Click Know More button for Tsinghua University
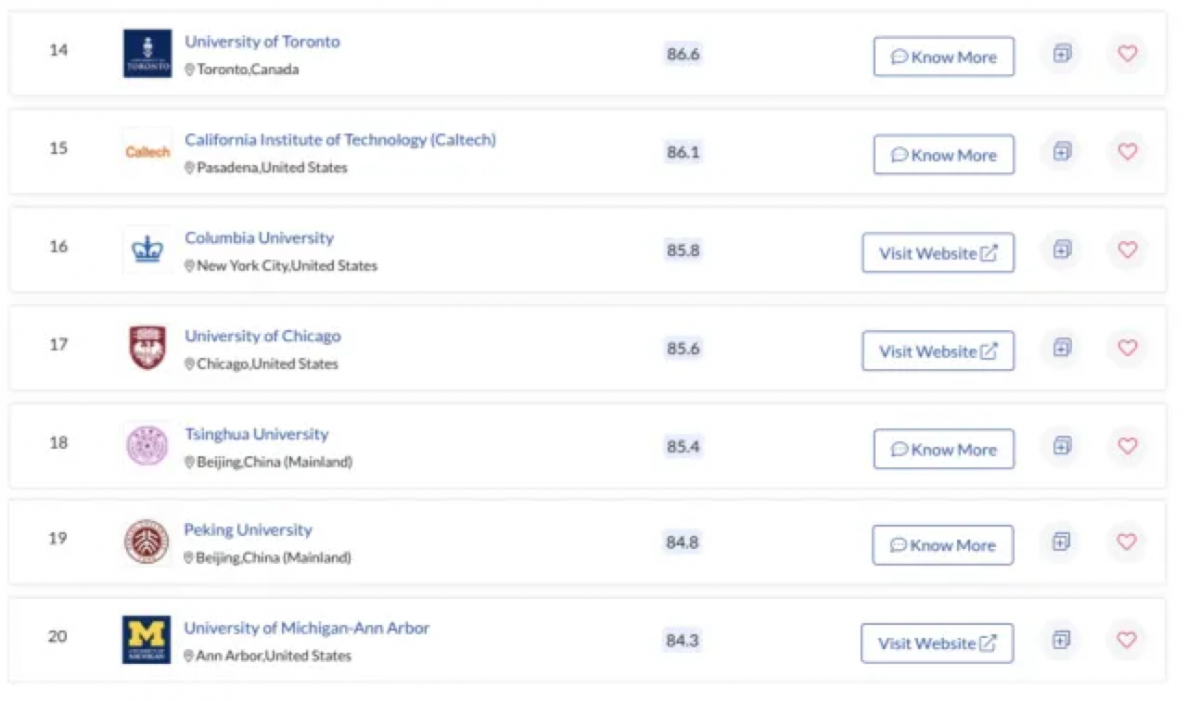The height and width of the screenshot is (701, 1200). [x=944, y=449]
